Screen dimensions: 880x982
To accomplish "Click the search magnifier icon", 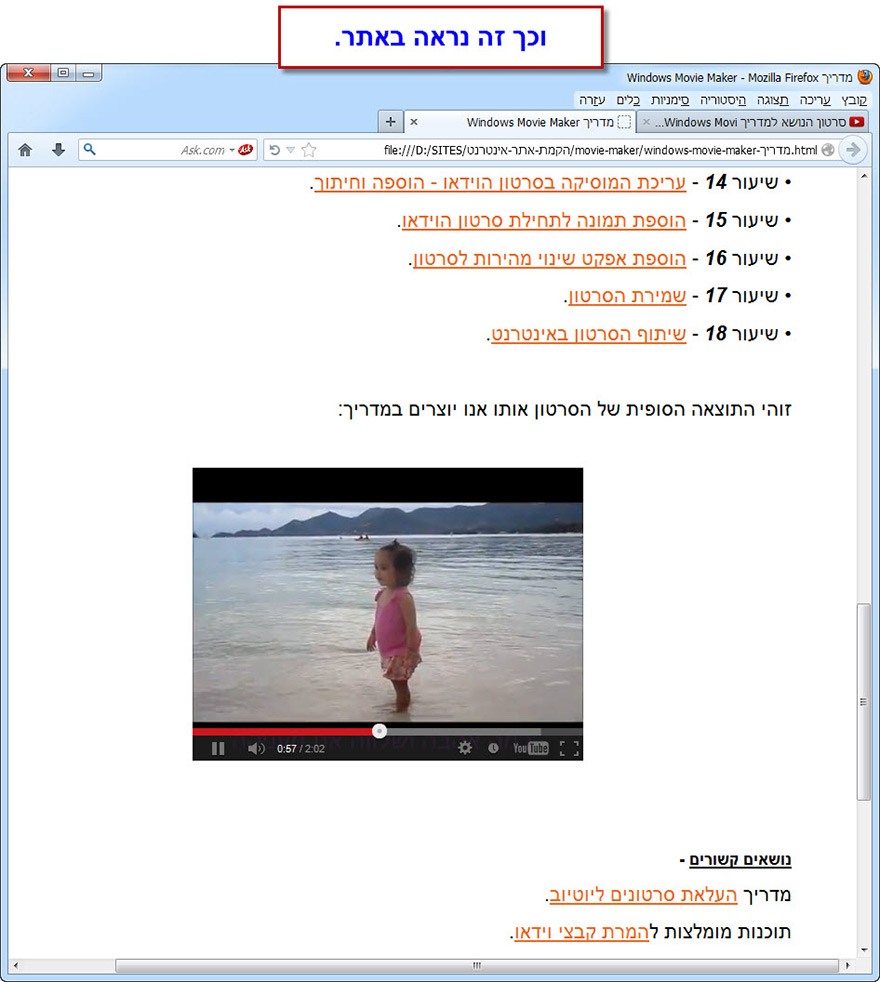I will click(x=90, y=150).
